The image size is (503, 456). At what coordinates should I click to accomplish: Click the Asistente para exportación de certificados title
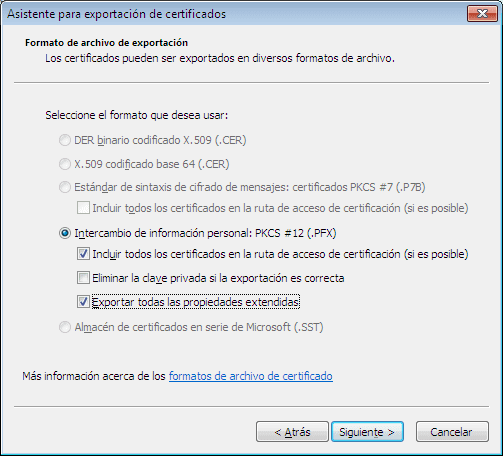click(x=116, y=14)
